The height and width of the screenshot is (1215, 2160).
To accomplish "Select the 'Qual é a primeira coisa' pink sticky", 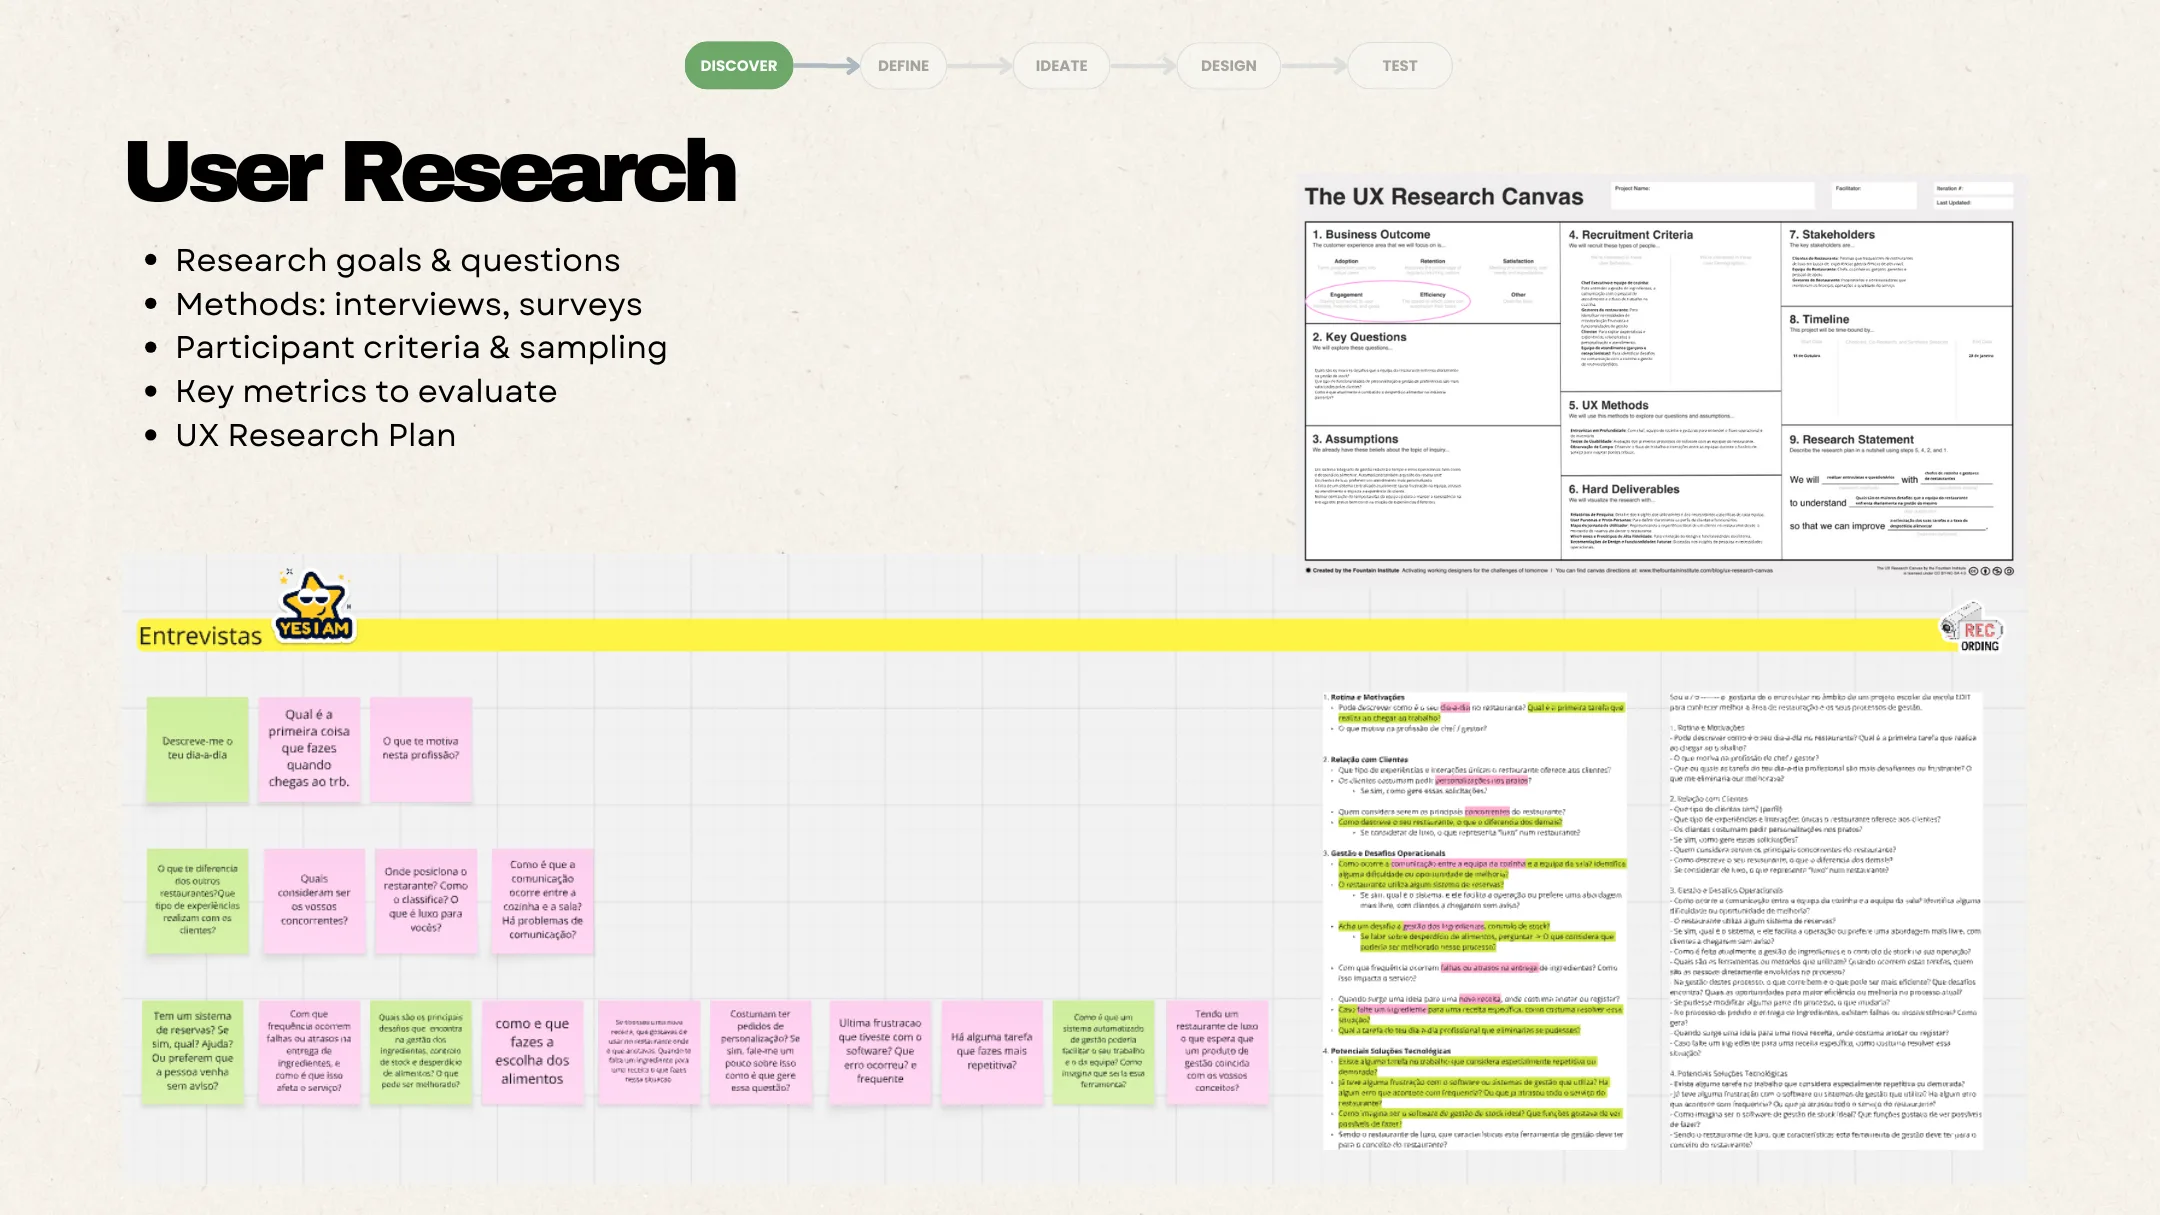I will (309, 749).
